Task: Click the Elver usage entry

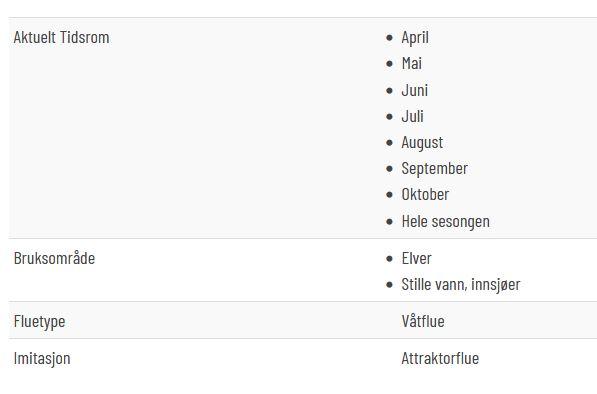Action: tap(416, 258)
